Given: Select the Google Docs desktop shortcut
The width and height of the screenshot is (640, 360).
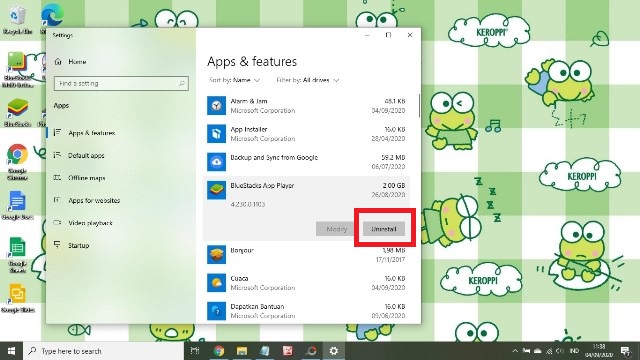Looking at the screenshot, I should pyautogui.click(x=17, y=205).
